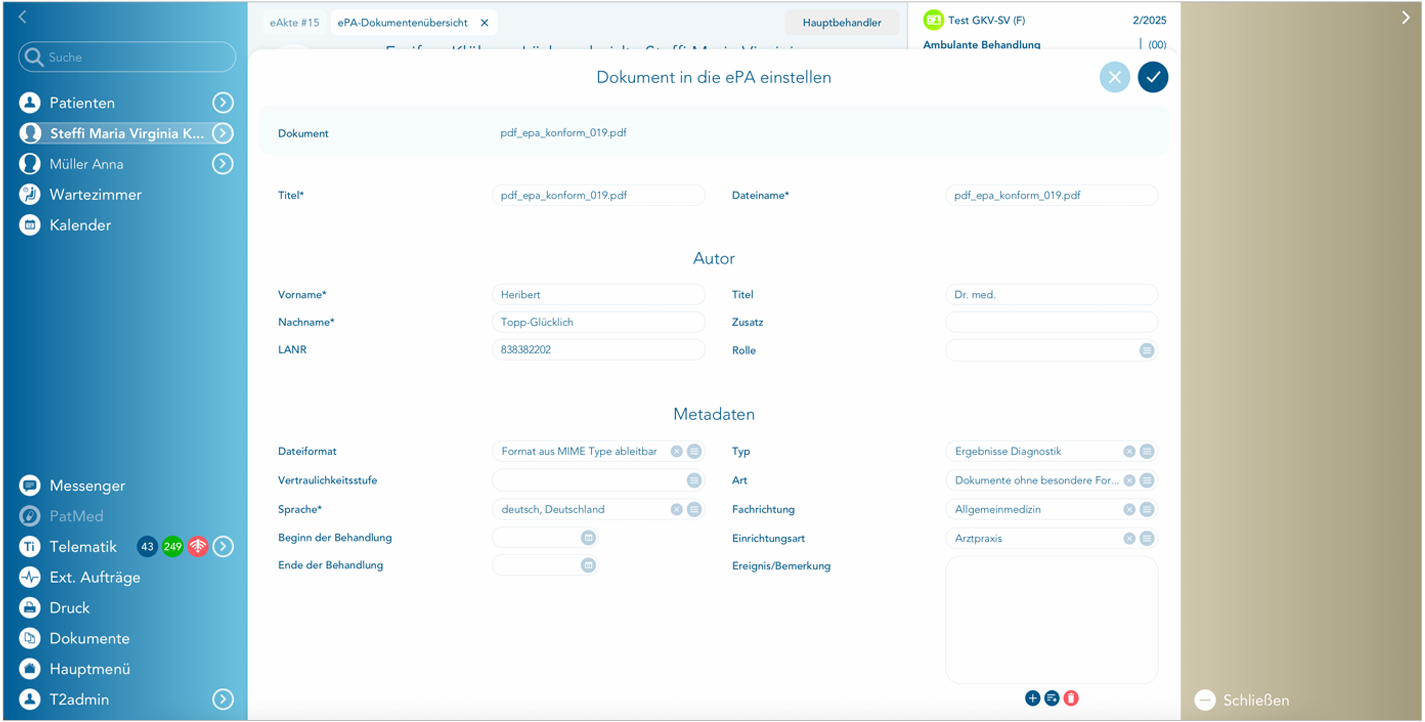The width and height of the screenshot is (1425, 722).
Task: Click the red trash icon under Ereignis/Bemerkung
Action: [1071, 698]
